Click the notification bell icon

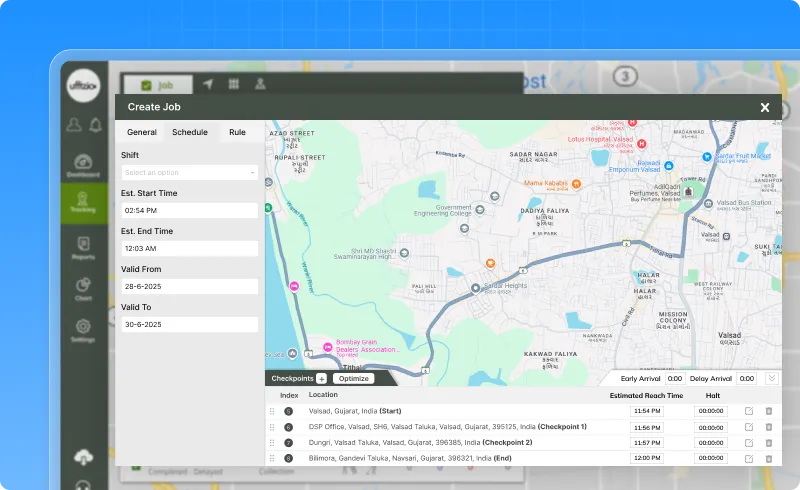point(95,125)
